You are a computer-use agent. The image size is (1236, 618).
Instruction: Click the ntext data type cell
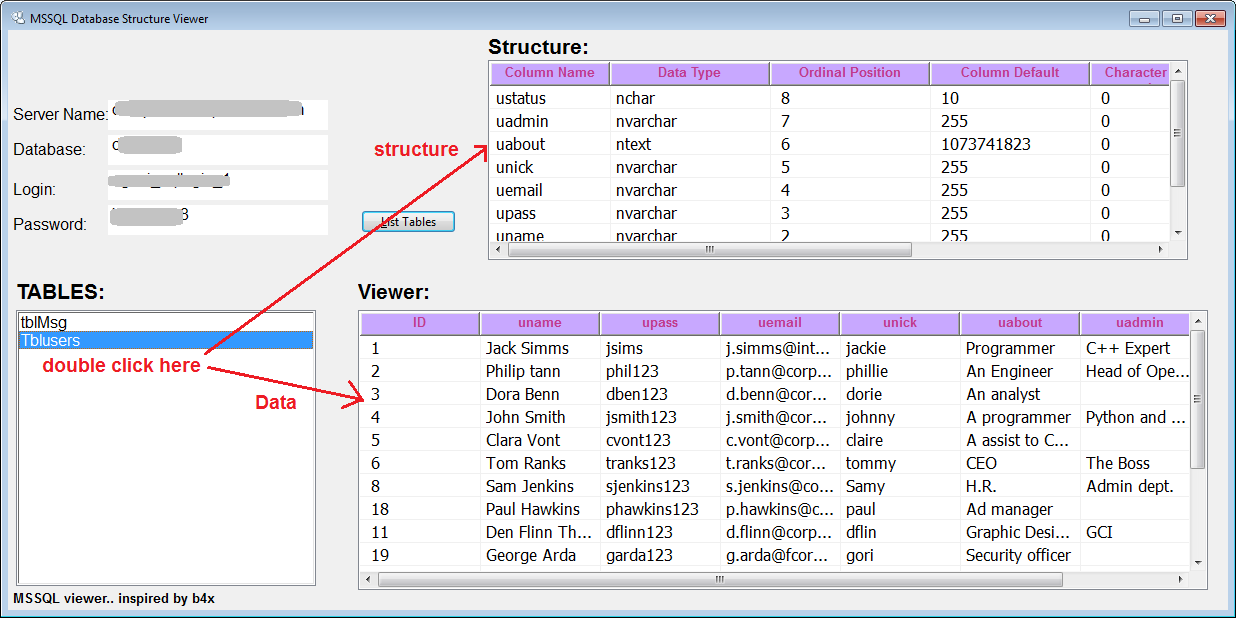click(690, 144)
